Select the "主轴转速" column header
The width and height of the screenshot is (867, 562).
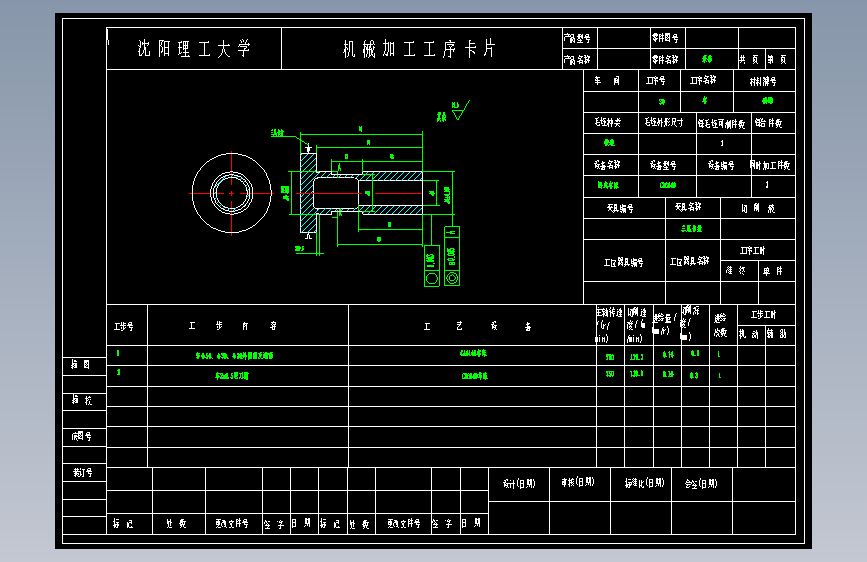coord(610,325)
